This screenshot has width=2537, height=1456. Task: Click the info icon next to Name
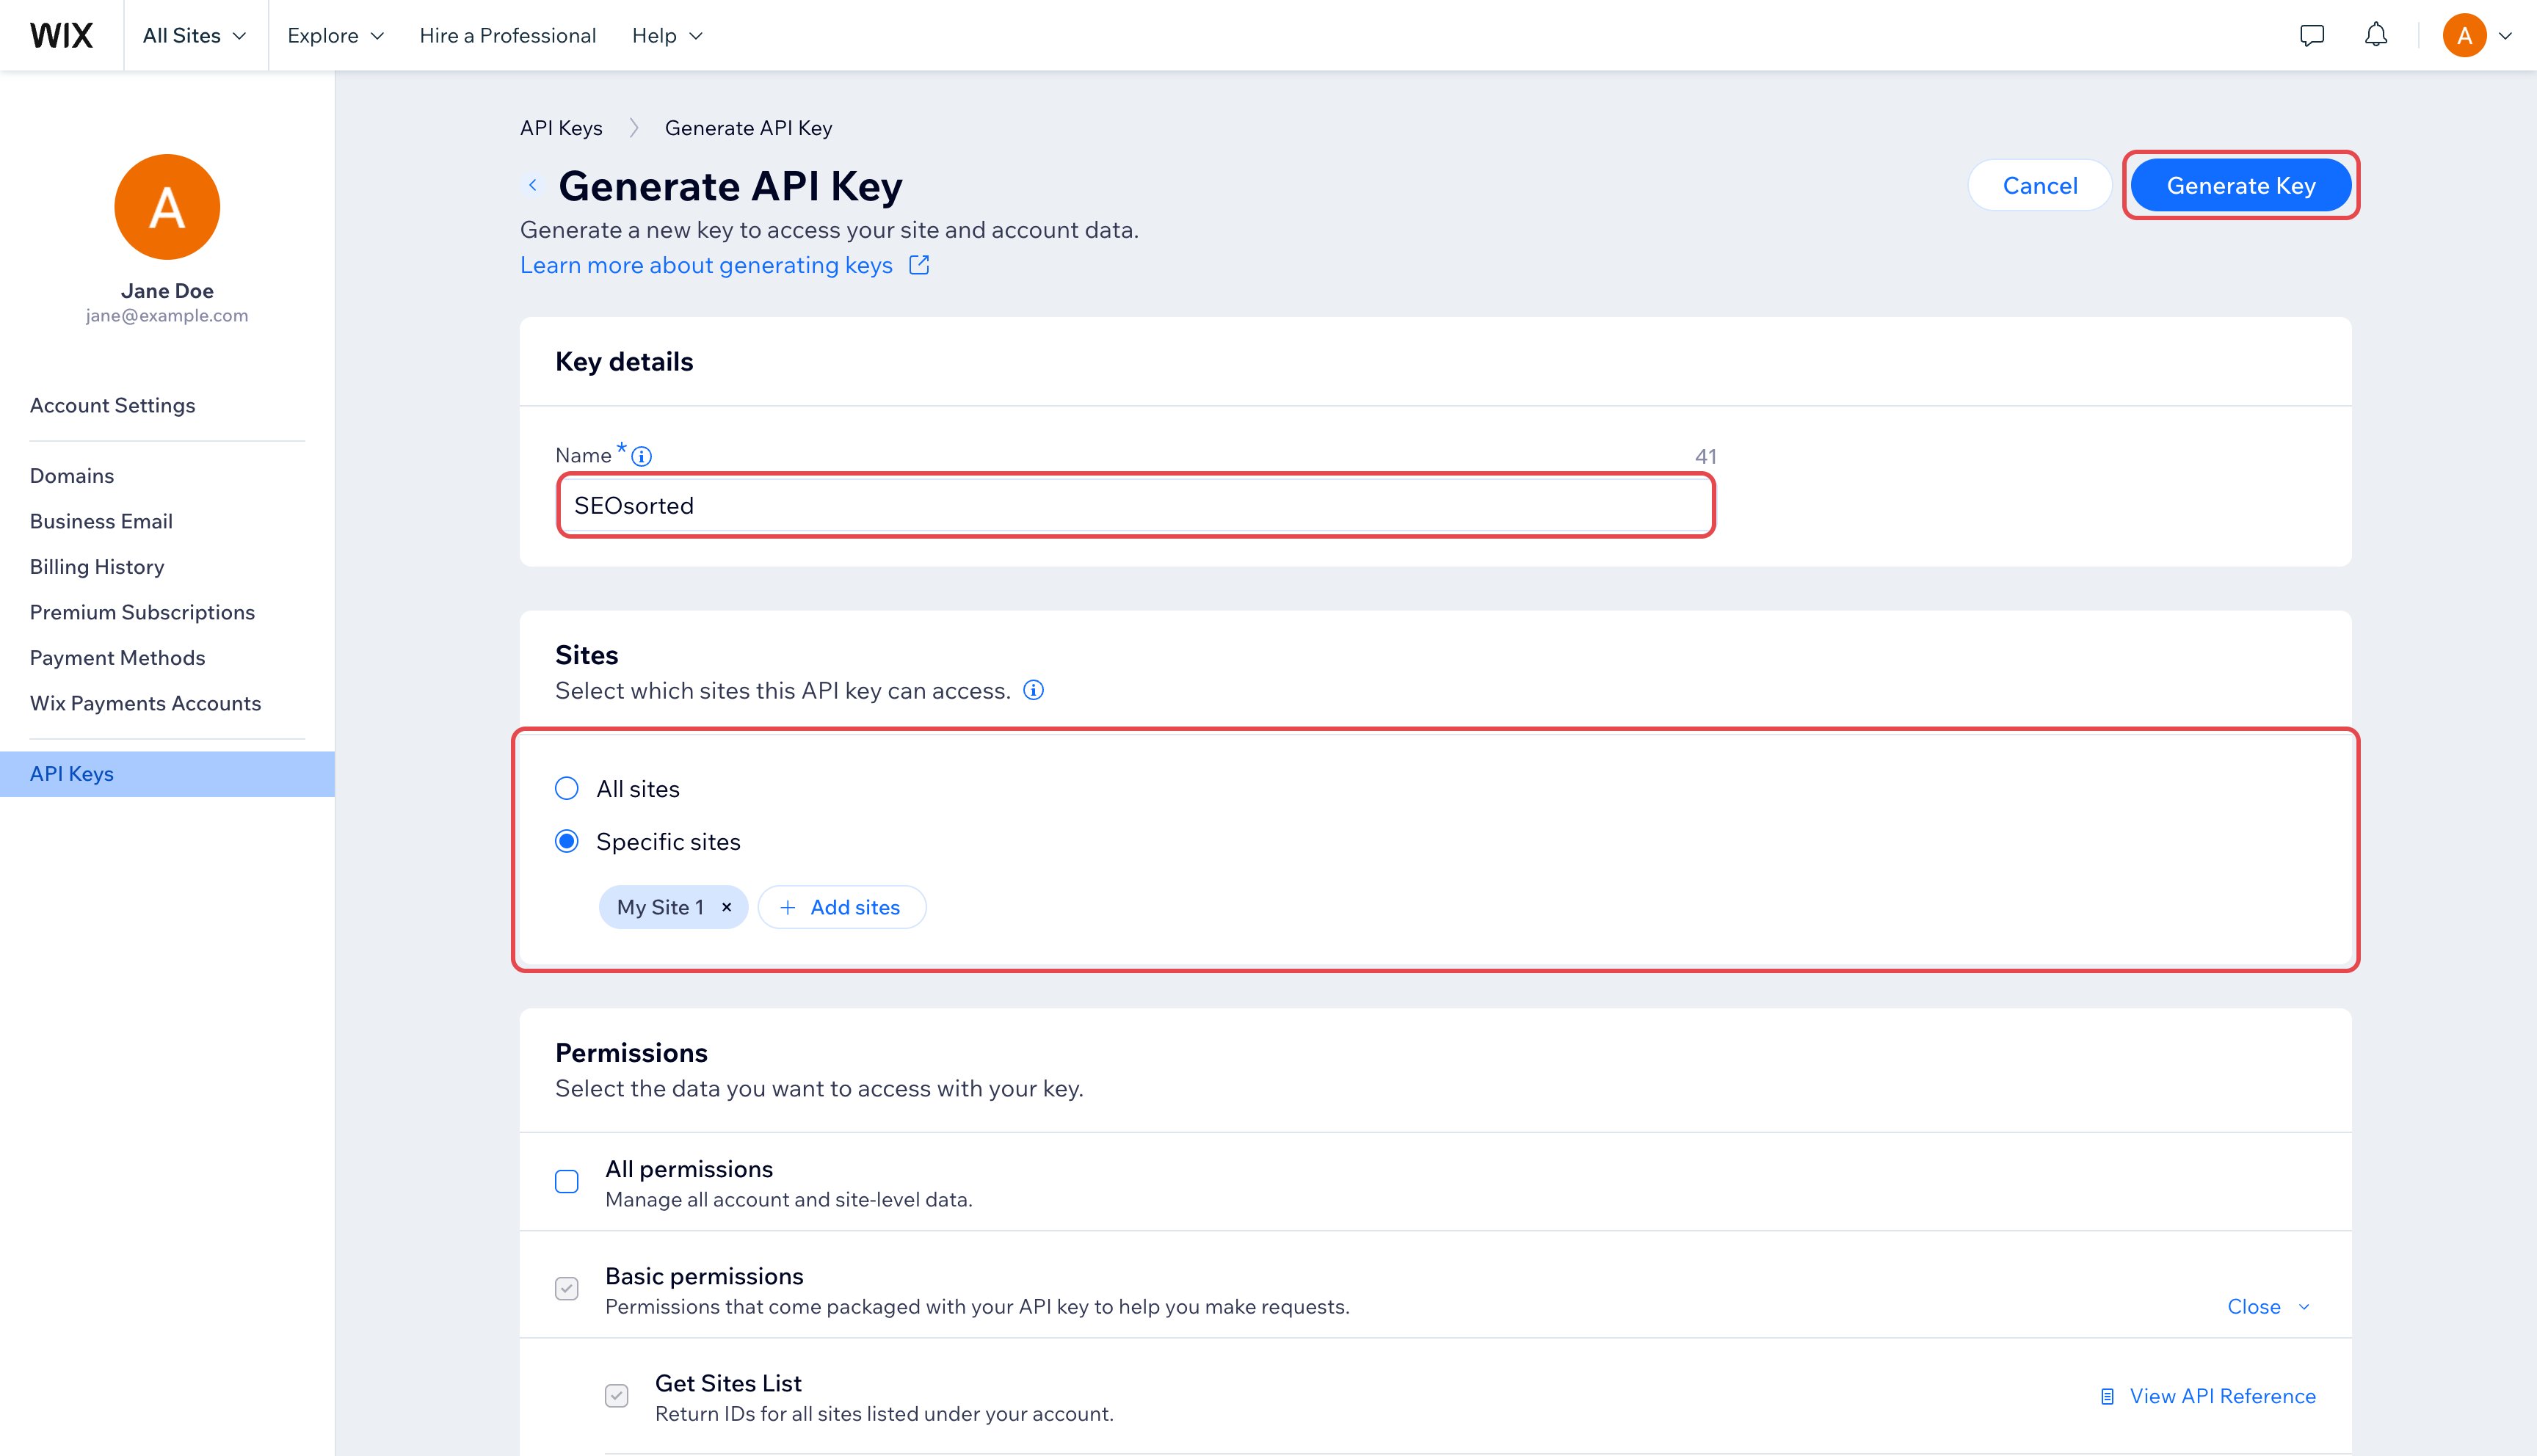click(x=642, y=456)
